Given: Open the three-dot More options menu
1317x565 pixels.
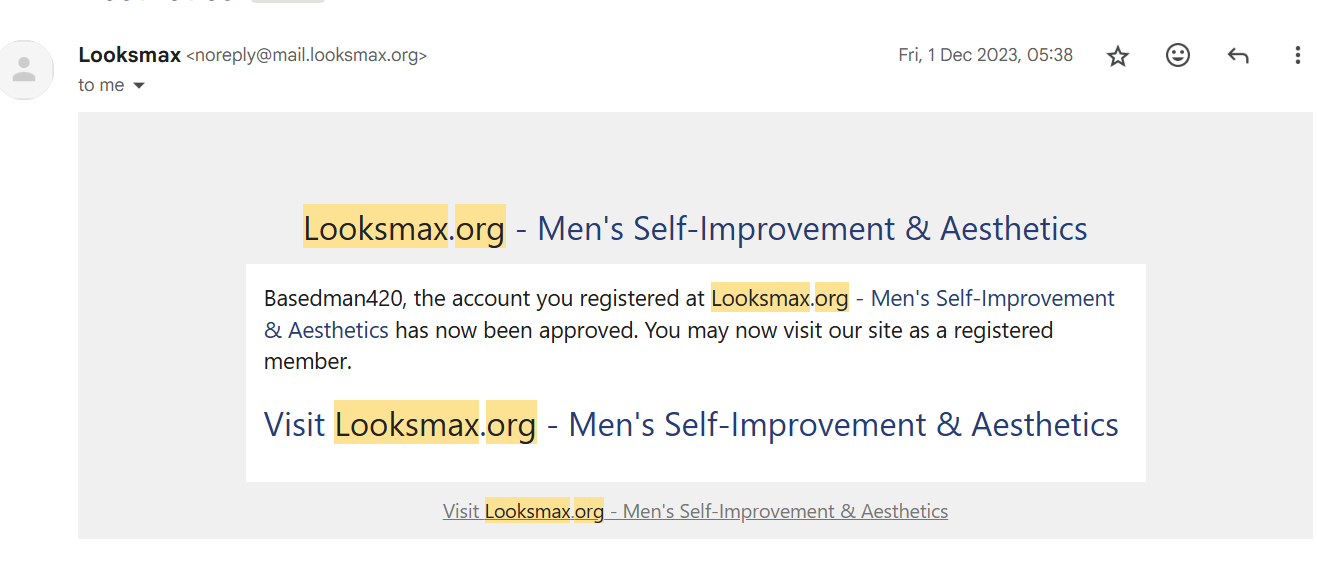Looking at the screenshot, I should (x=1297, y=56).
